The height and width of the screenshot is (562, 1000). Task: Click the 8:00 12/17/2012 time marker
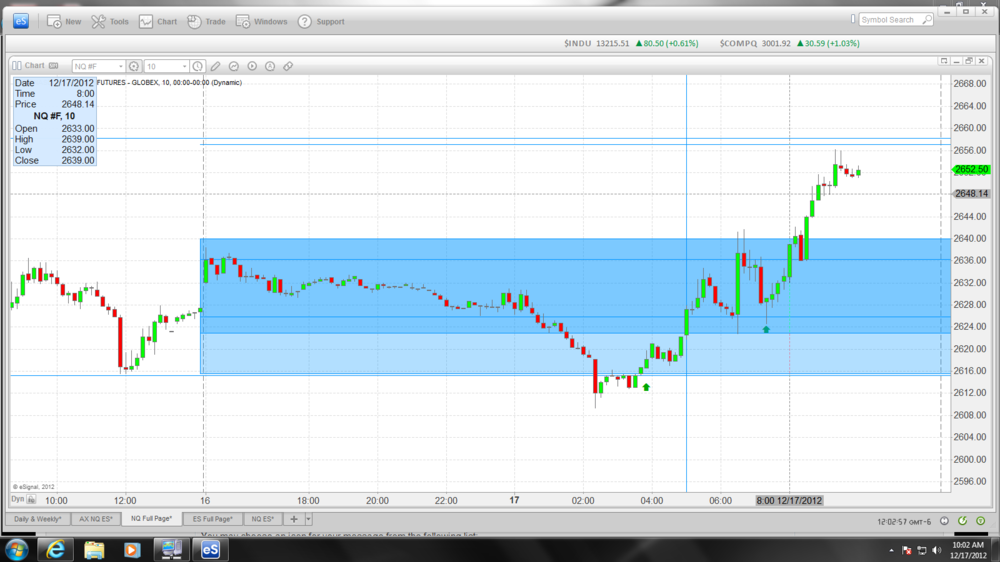(789, 501)
